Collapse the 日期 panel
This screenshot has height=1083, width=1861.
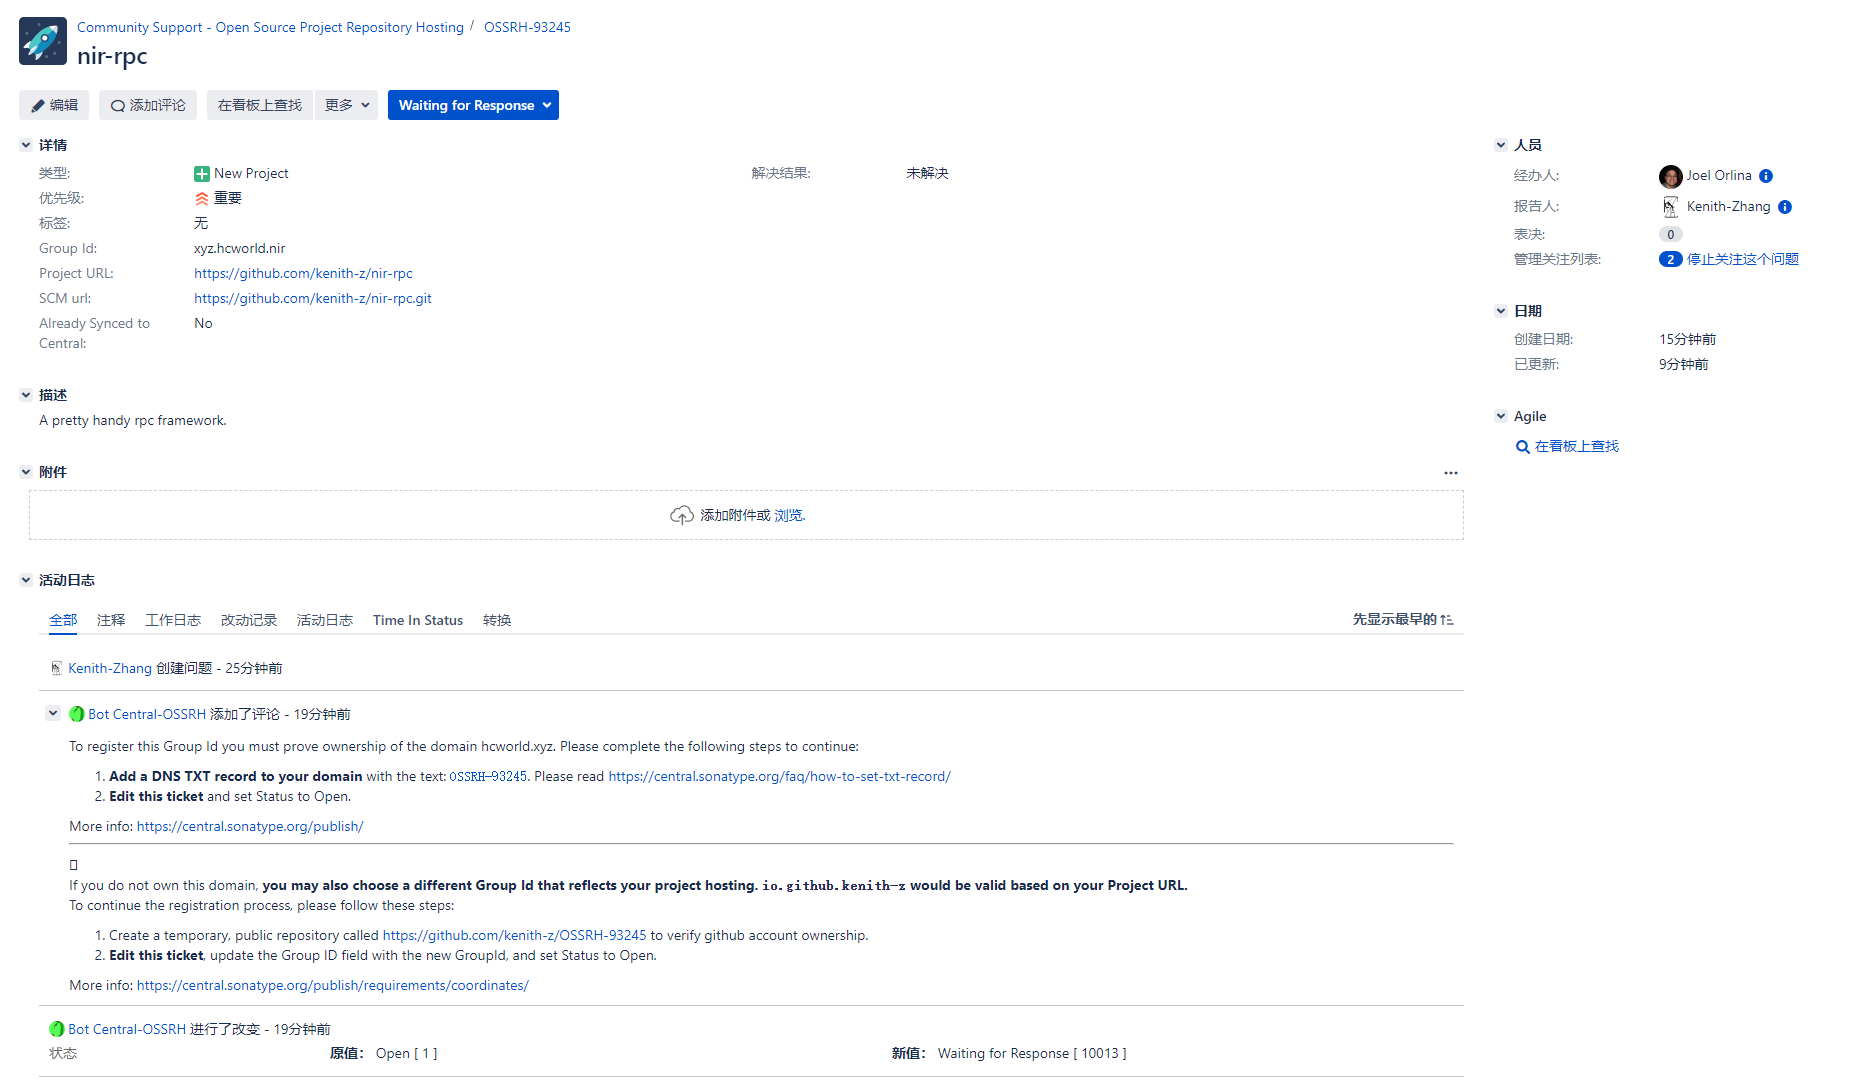pos(1501,311)
